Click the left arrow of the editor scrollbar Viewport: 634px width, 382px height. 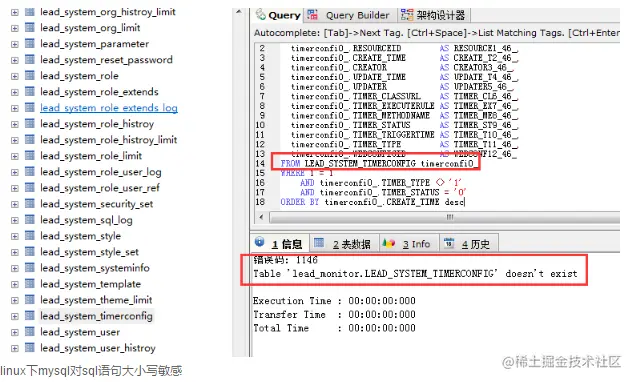tap(261, 217)
